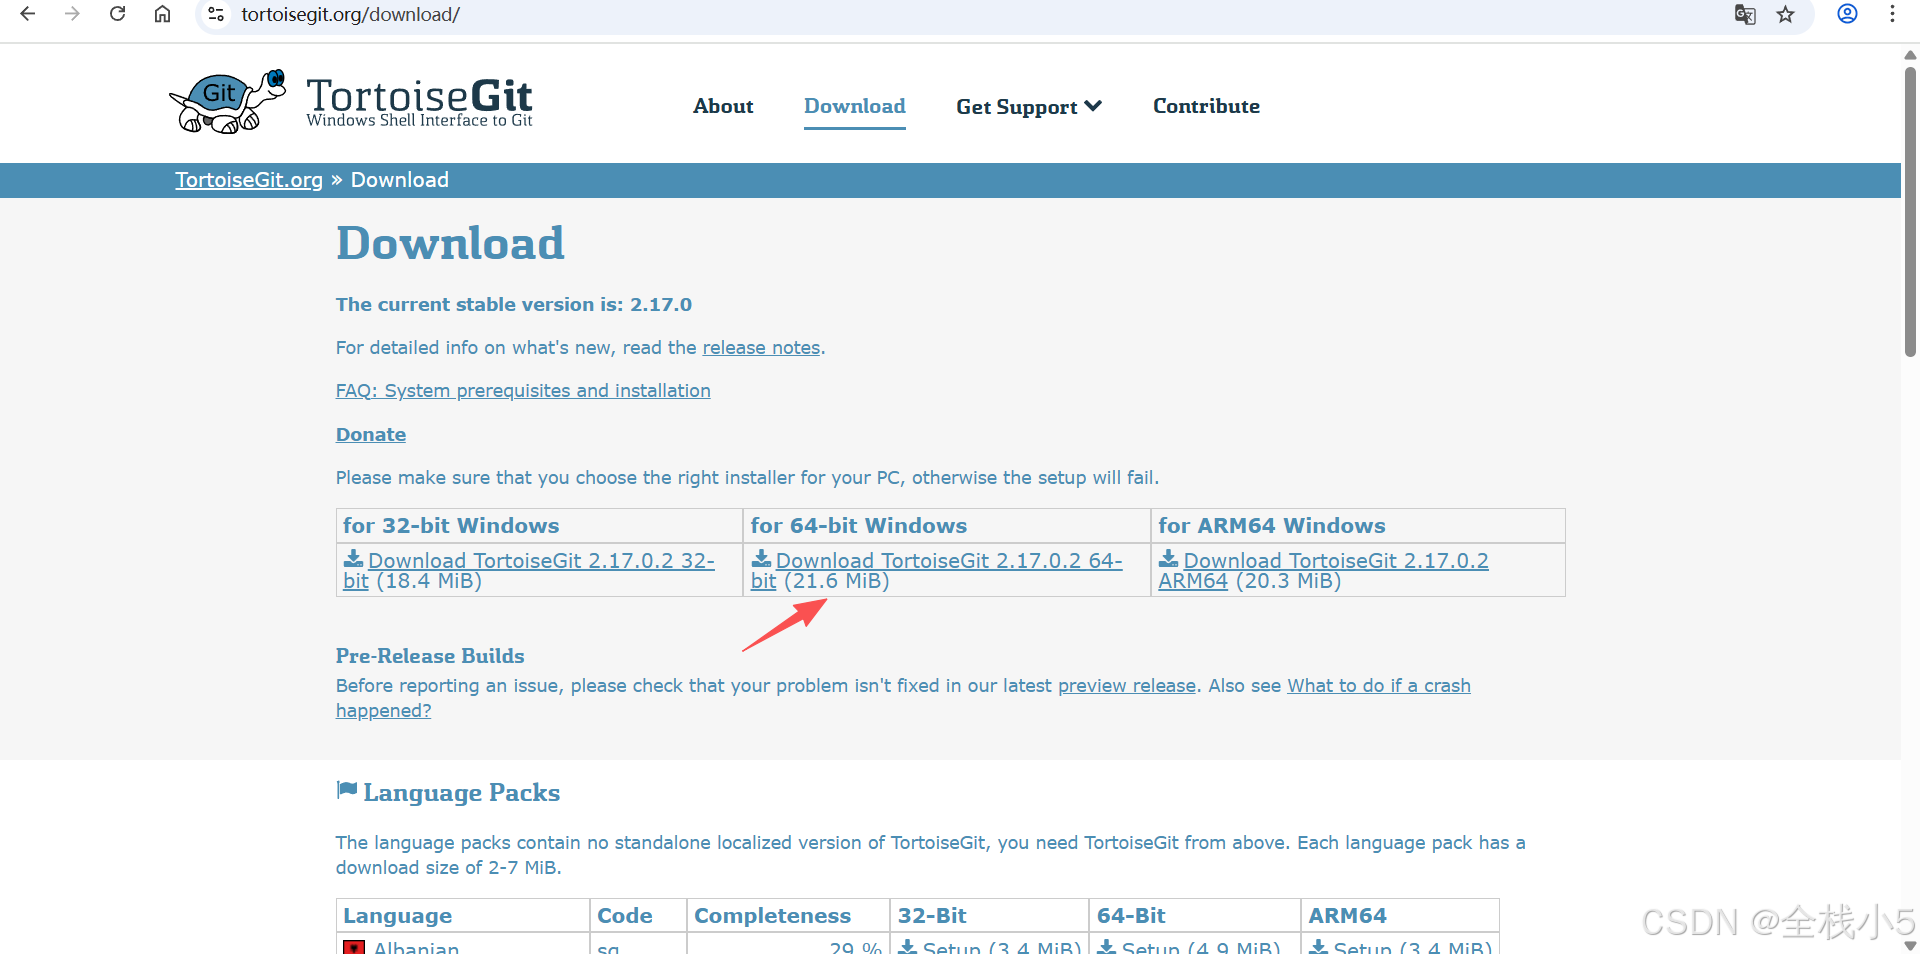Click the TortoiseGit turtle logo
This screenshot has height=954, width=1920.
click(x=228, y=101)
